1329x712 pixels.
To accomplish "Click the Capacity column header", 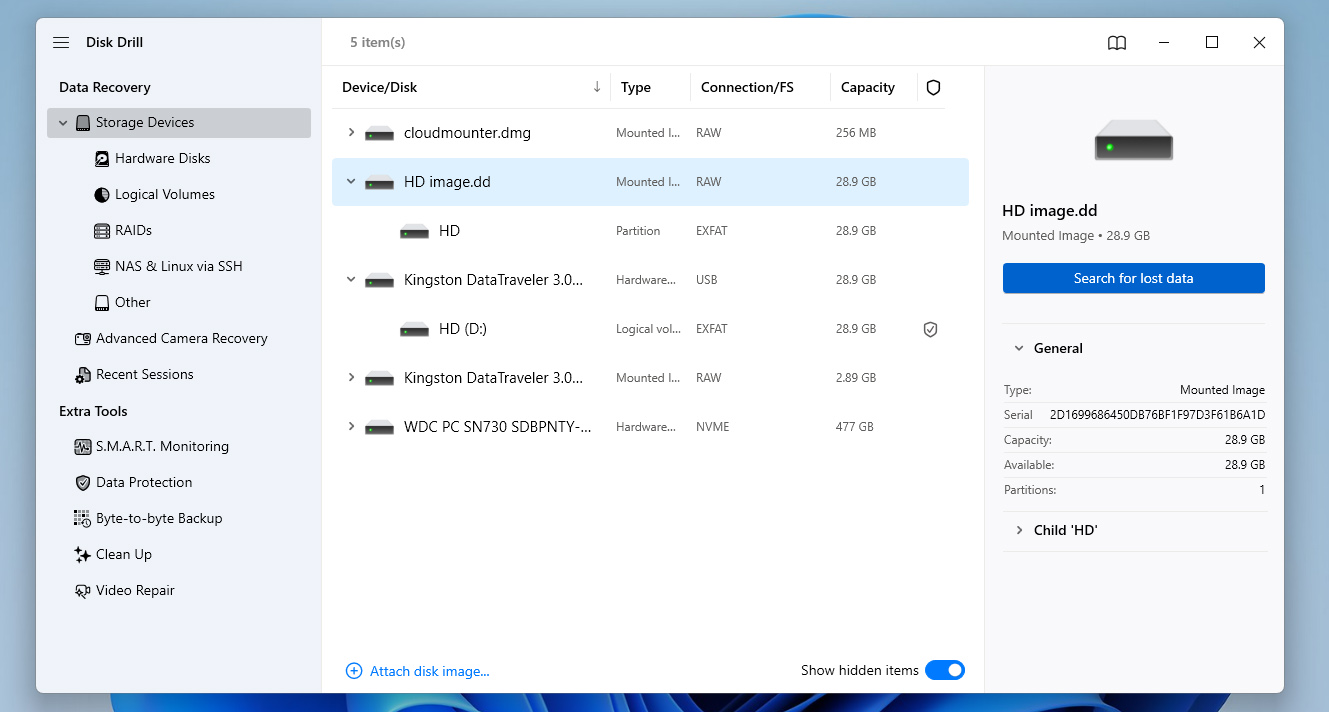I will coord(868,88).
